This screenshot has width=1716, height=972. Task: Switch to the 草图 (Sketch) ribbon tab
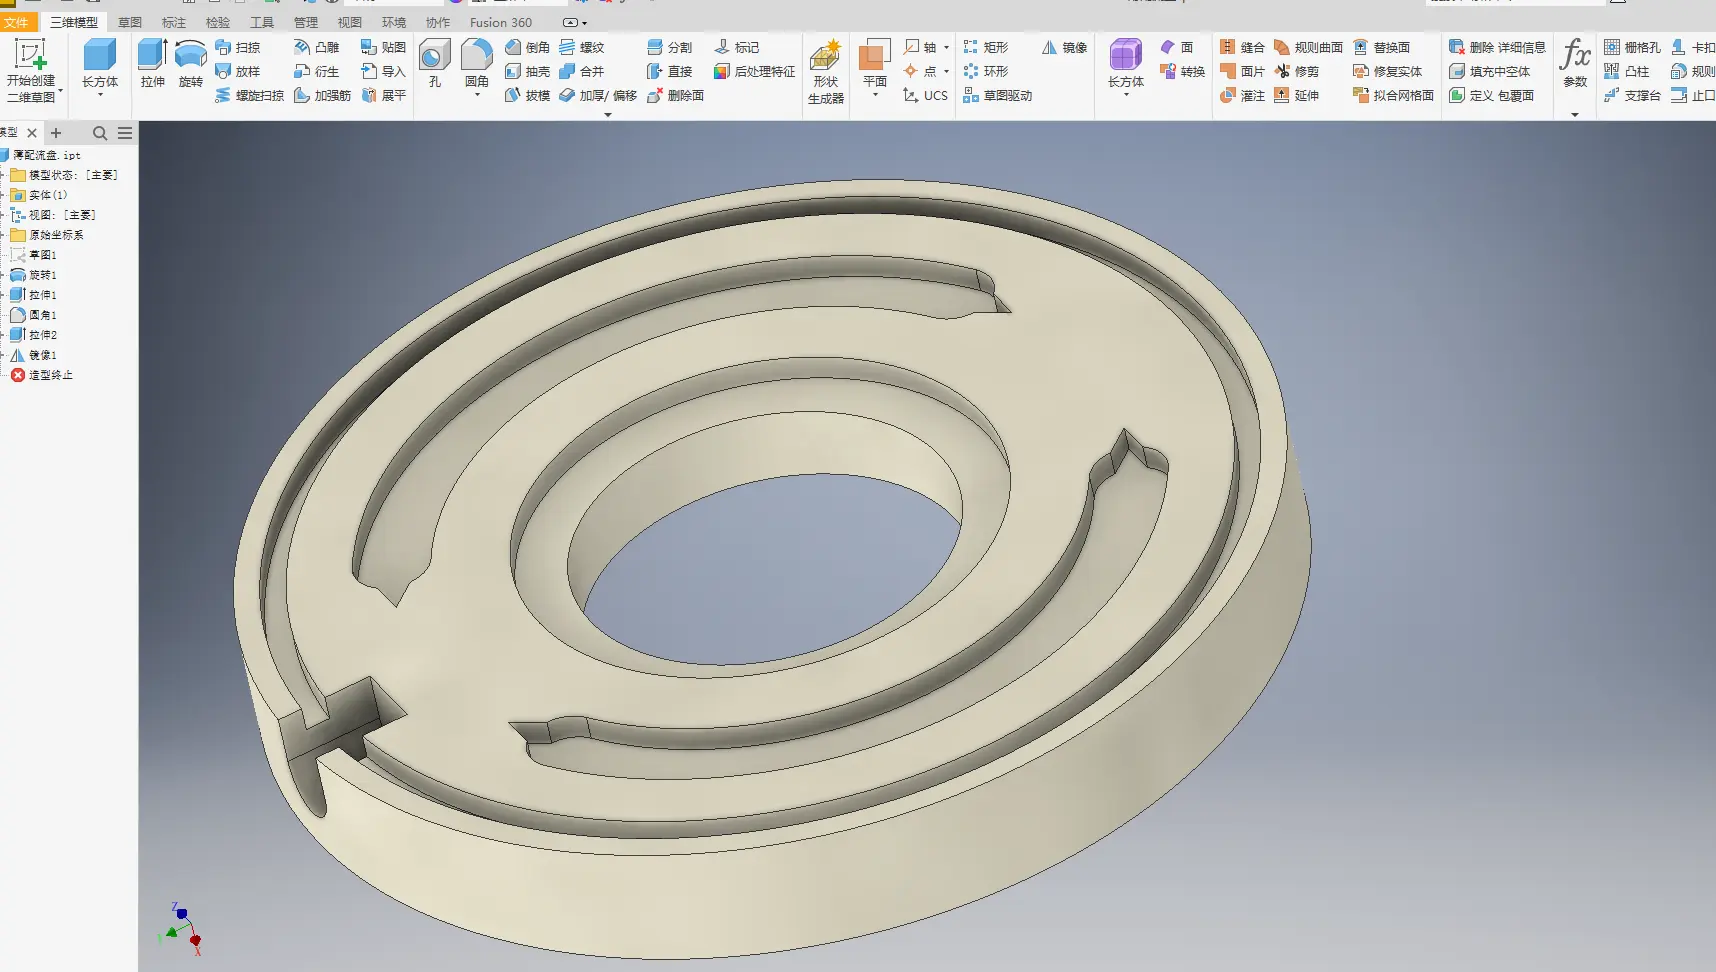[x=130, y=22]
